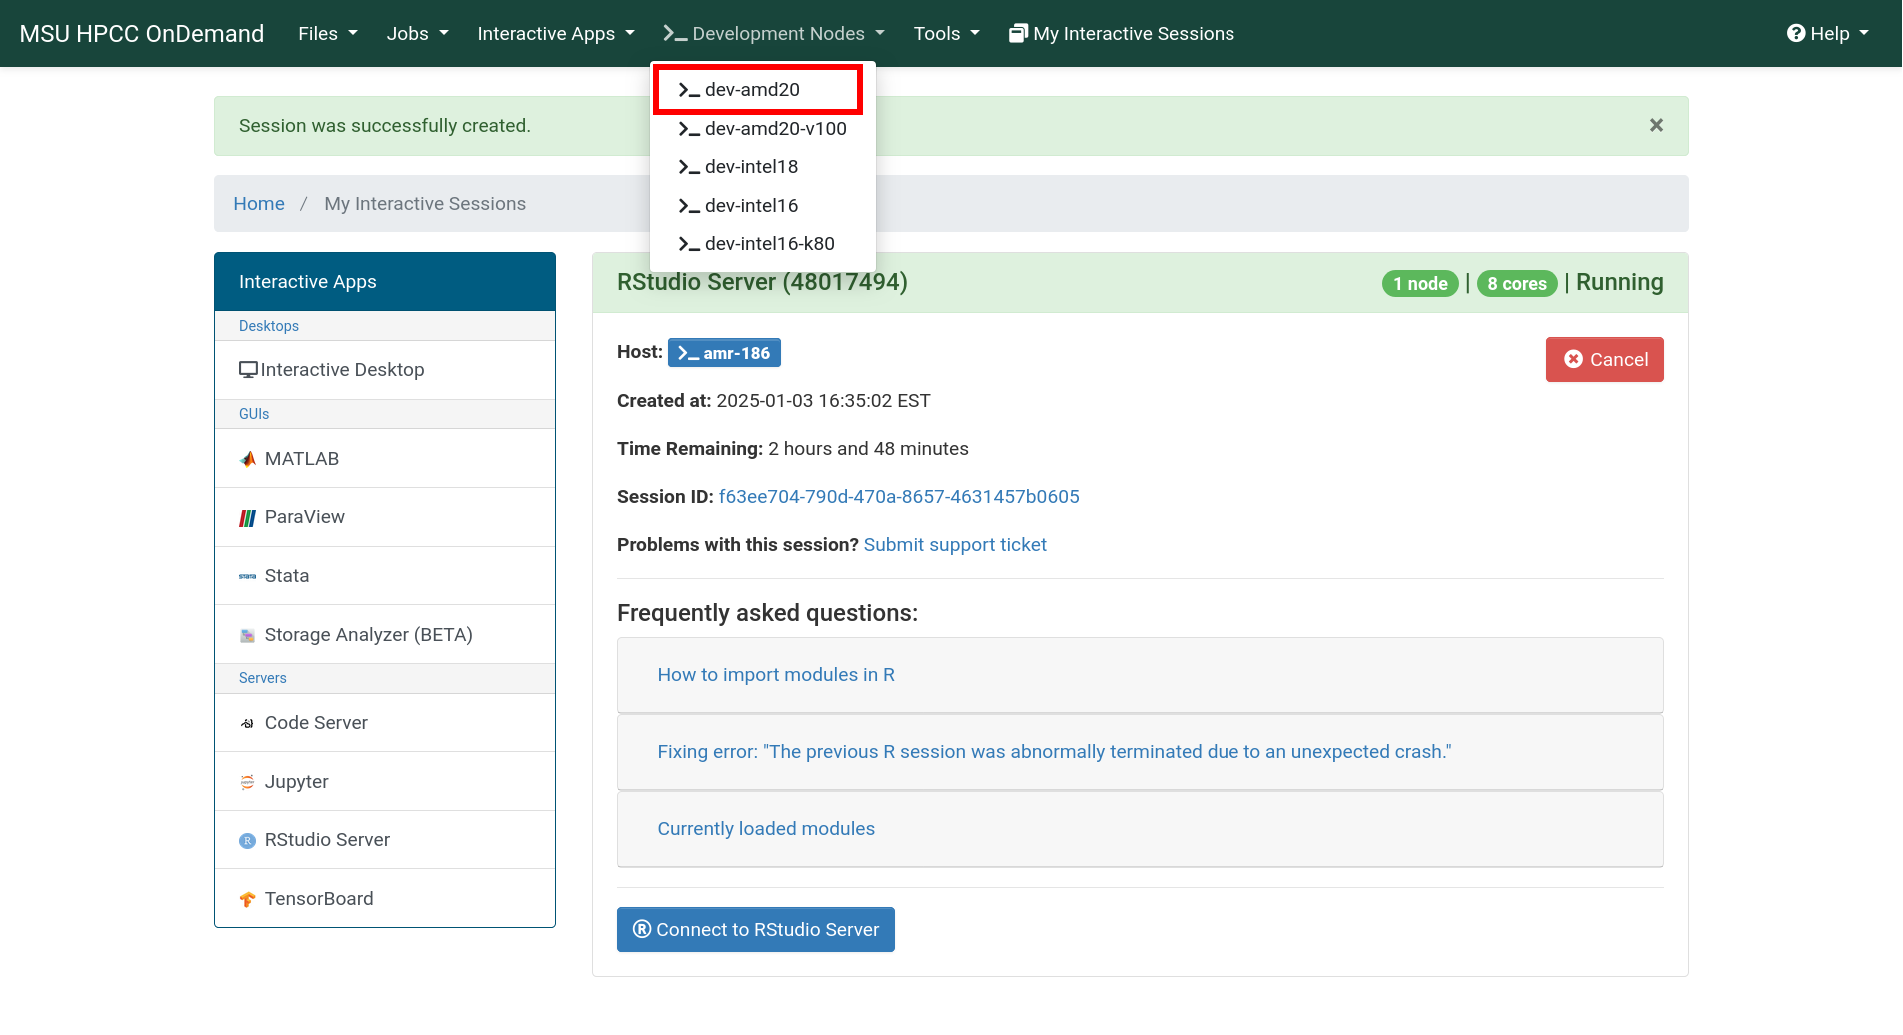
Task: Open MATLAB from the sidebar
Action: click(385, 459)
